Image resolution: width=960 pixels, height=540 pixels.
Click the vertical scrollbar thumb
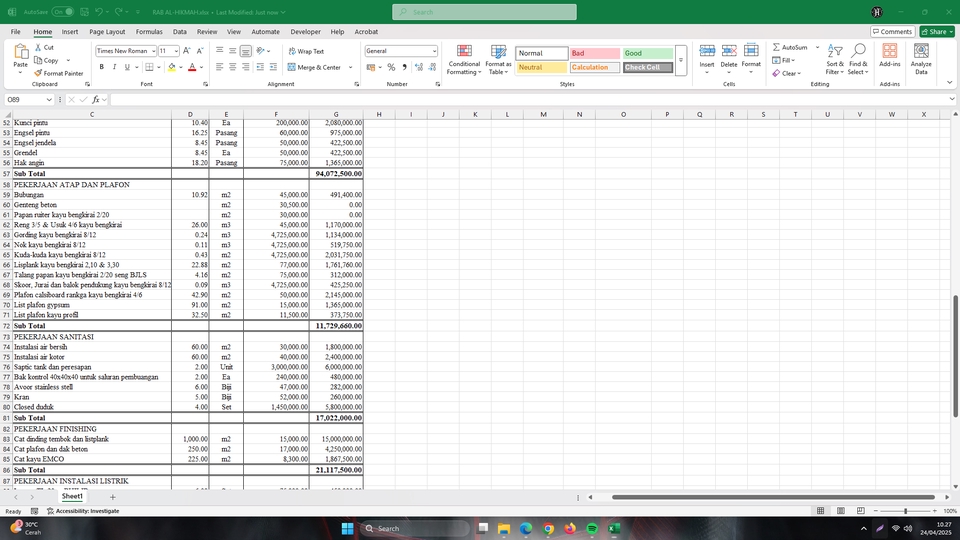click(955, 357)
